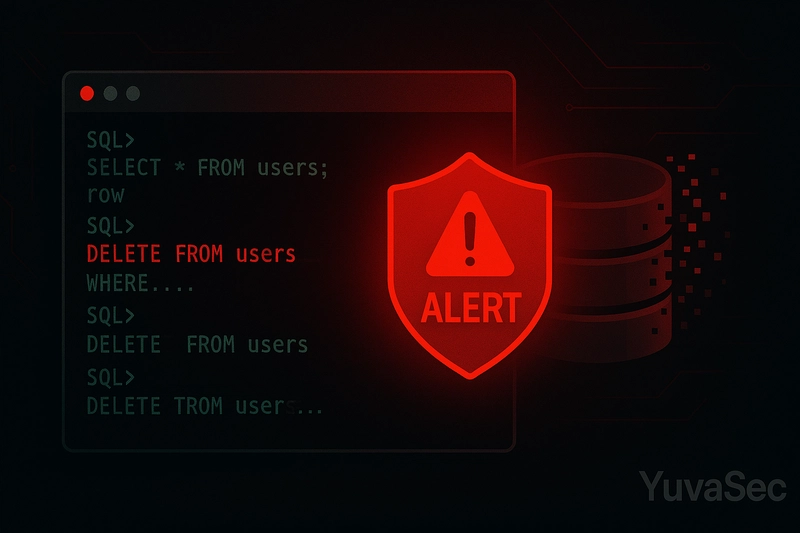The width and height of the screenshot is (800, 533).
Task: Click the second SQL> prompt
Action: (111, 225)
